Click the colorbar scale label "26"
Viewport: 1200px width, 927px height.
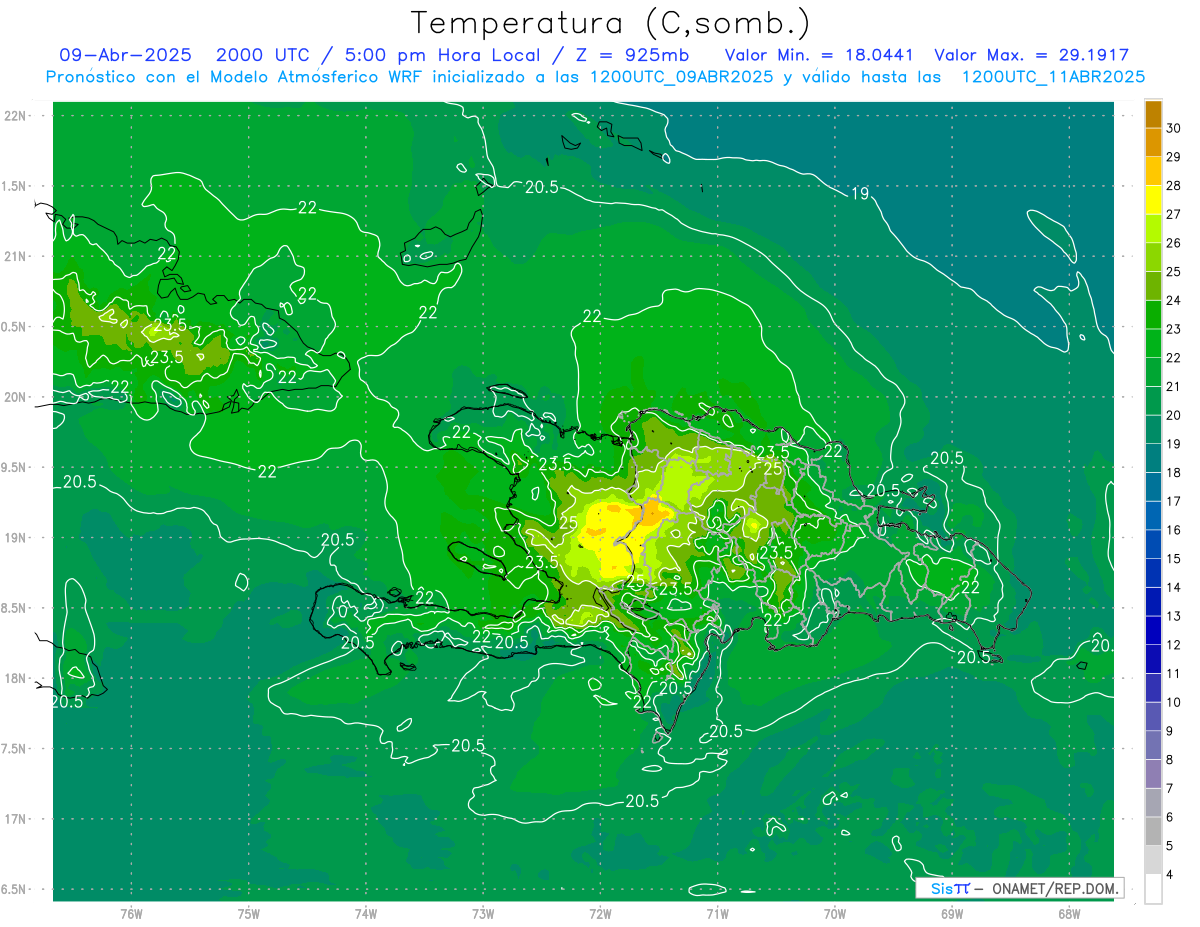[1174, 243]
